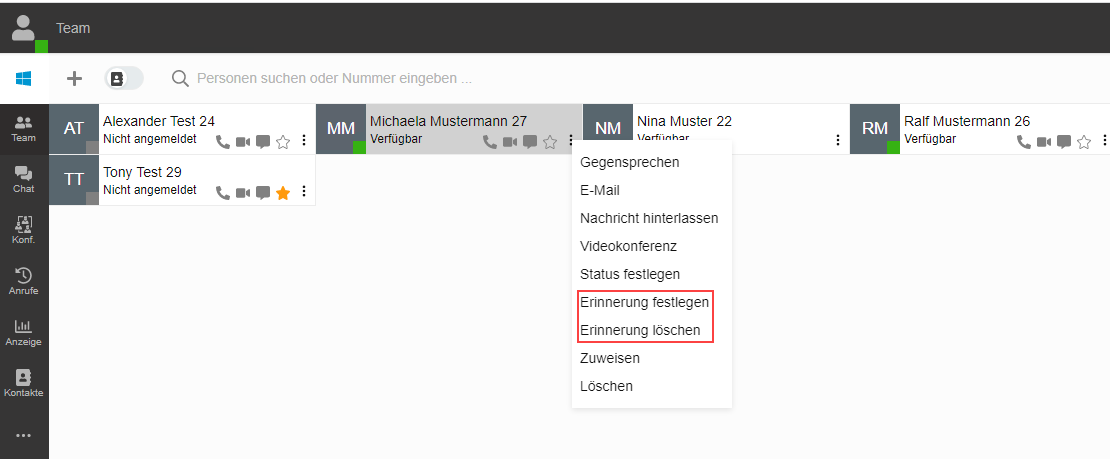Call Ralf Mustermann 26 via phone icon

point(1024,142)
